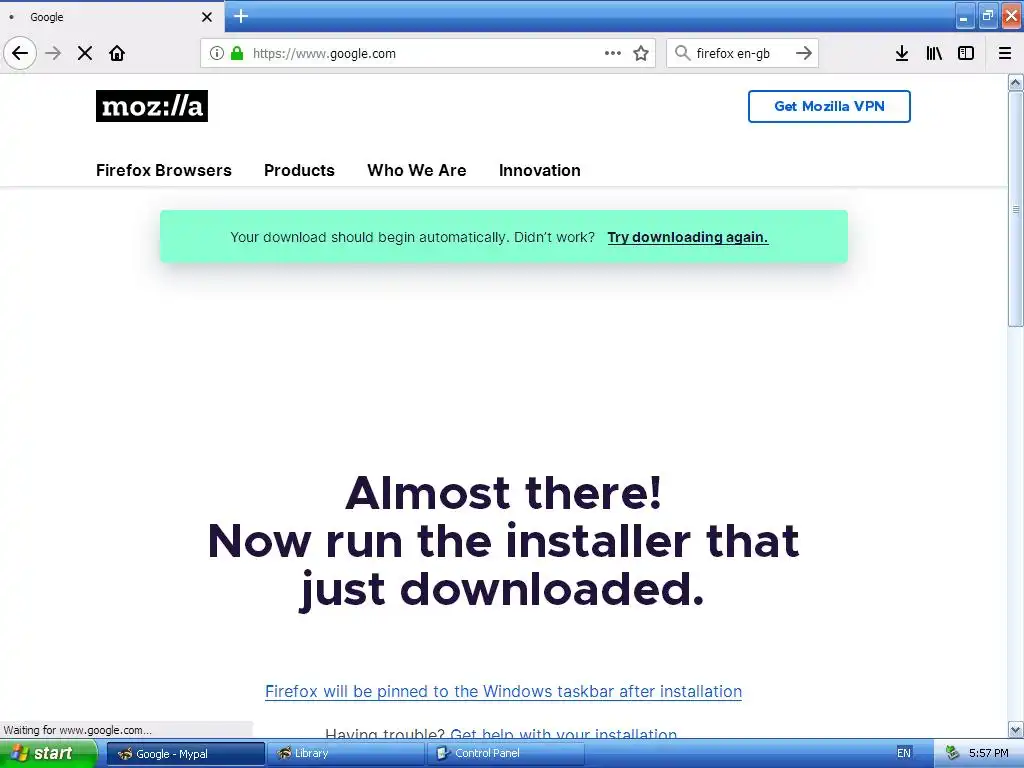Submit search with the go arrow
The height and width of the screenshot is (768, 1024).
804,53
